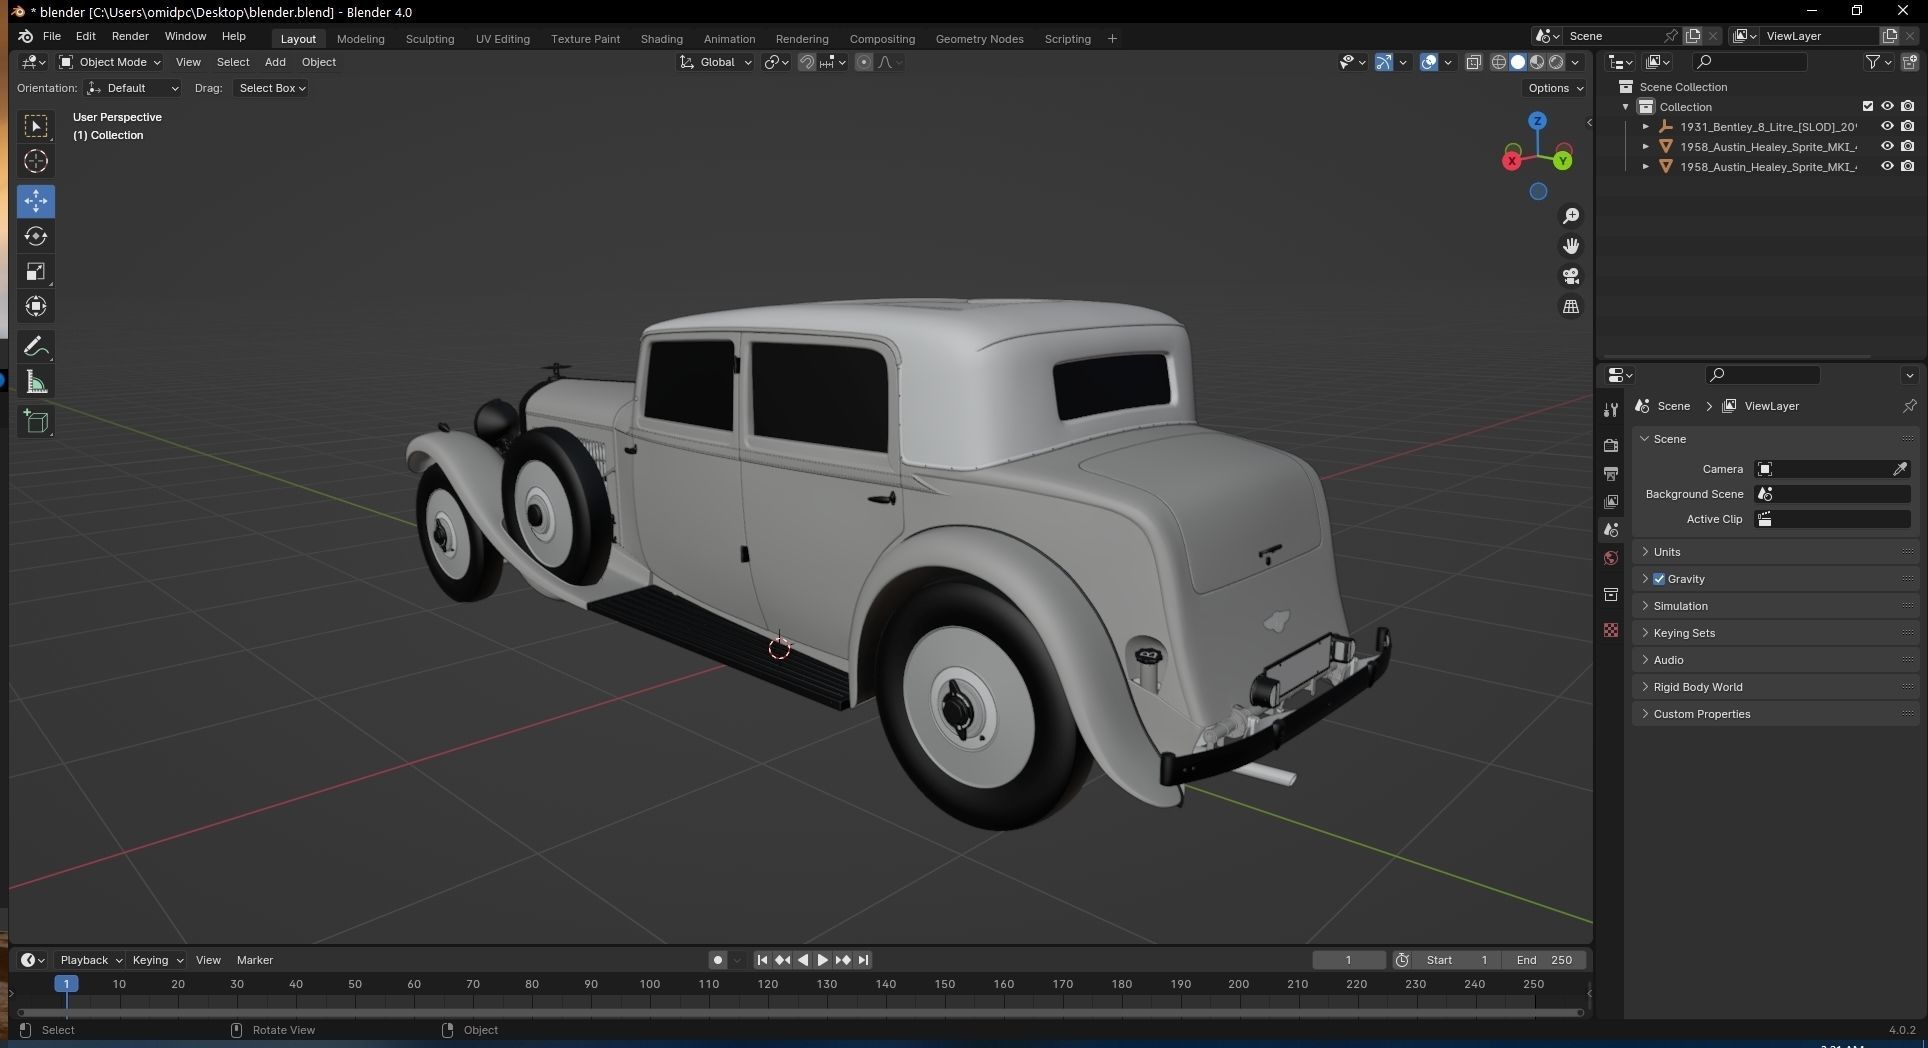Add a new workspace with plus button
This screenshot has height=1048, width=1928.
click(x=1112, y=39)
